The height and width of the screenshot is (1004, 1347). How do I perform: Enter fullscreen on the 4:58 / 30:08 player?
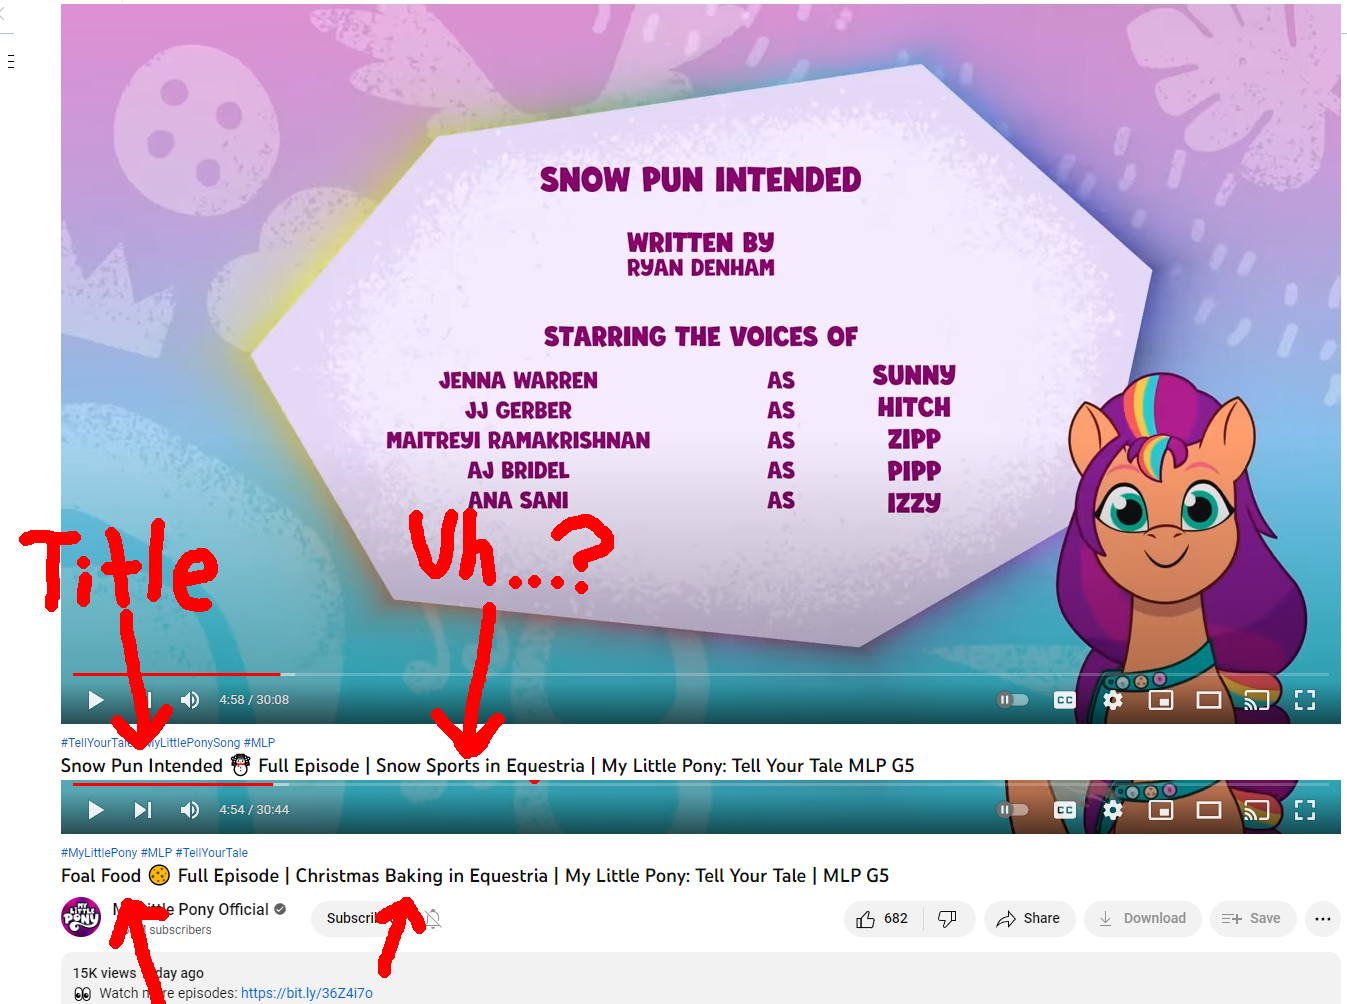tap(1305, 700)
